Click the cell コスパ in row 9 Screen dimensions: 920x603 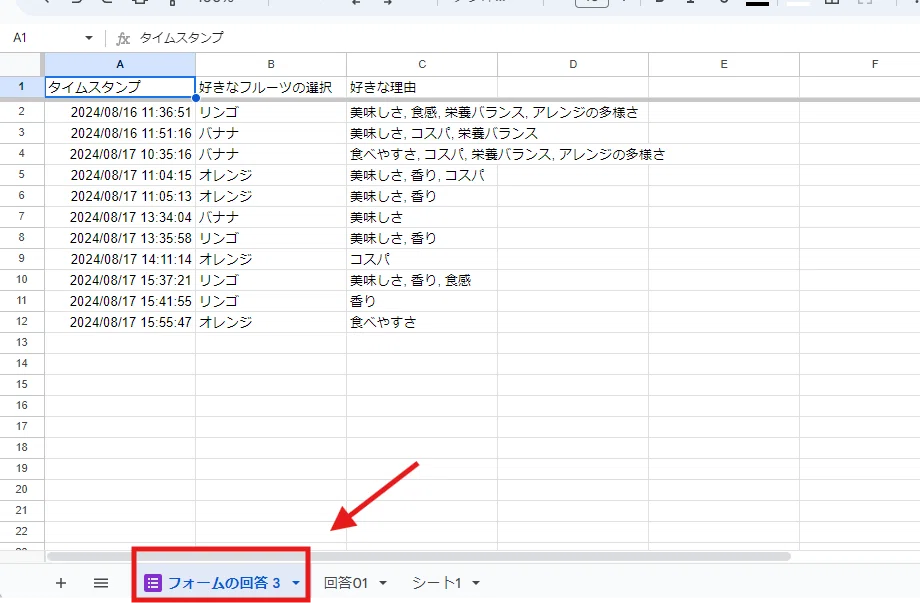click(x=422, y=259)
